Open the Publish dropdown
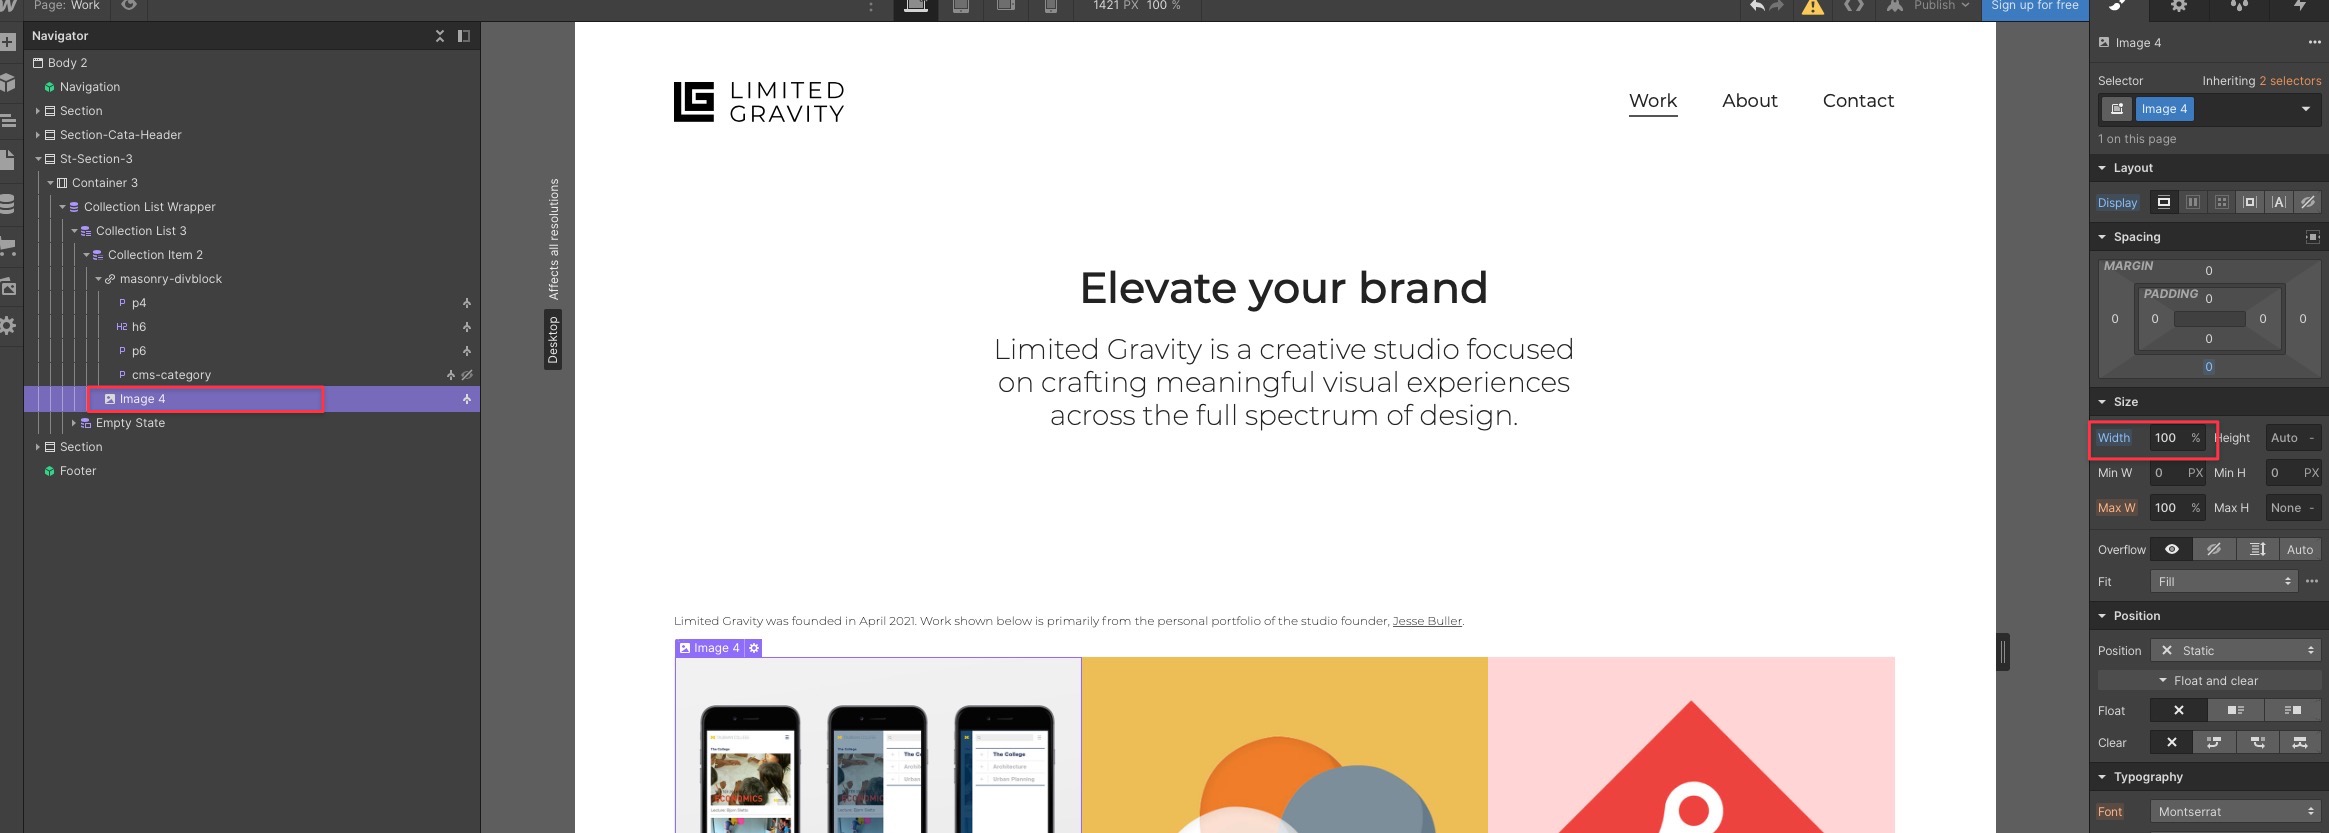The height and width of the screenshot is (833, 2329). [x=1926, y=6]
